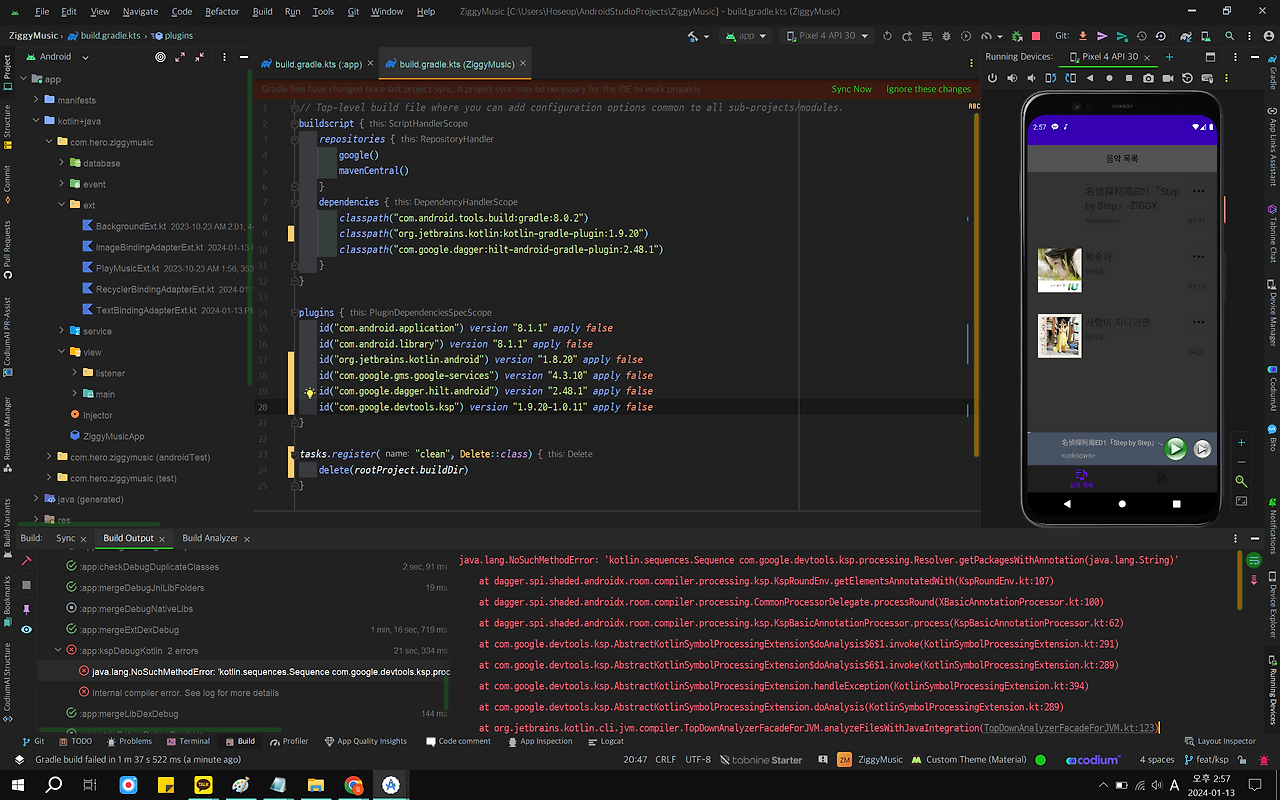Open the Pixel 4 API 30 device dropdown
The height and width of the screenshot is (800, 1280).
[826, 36]
